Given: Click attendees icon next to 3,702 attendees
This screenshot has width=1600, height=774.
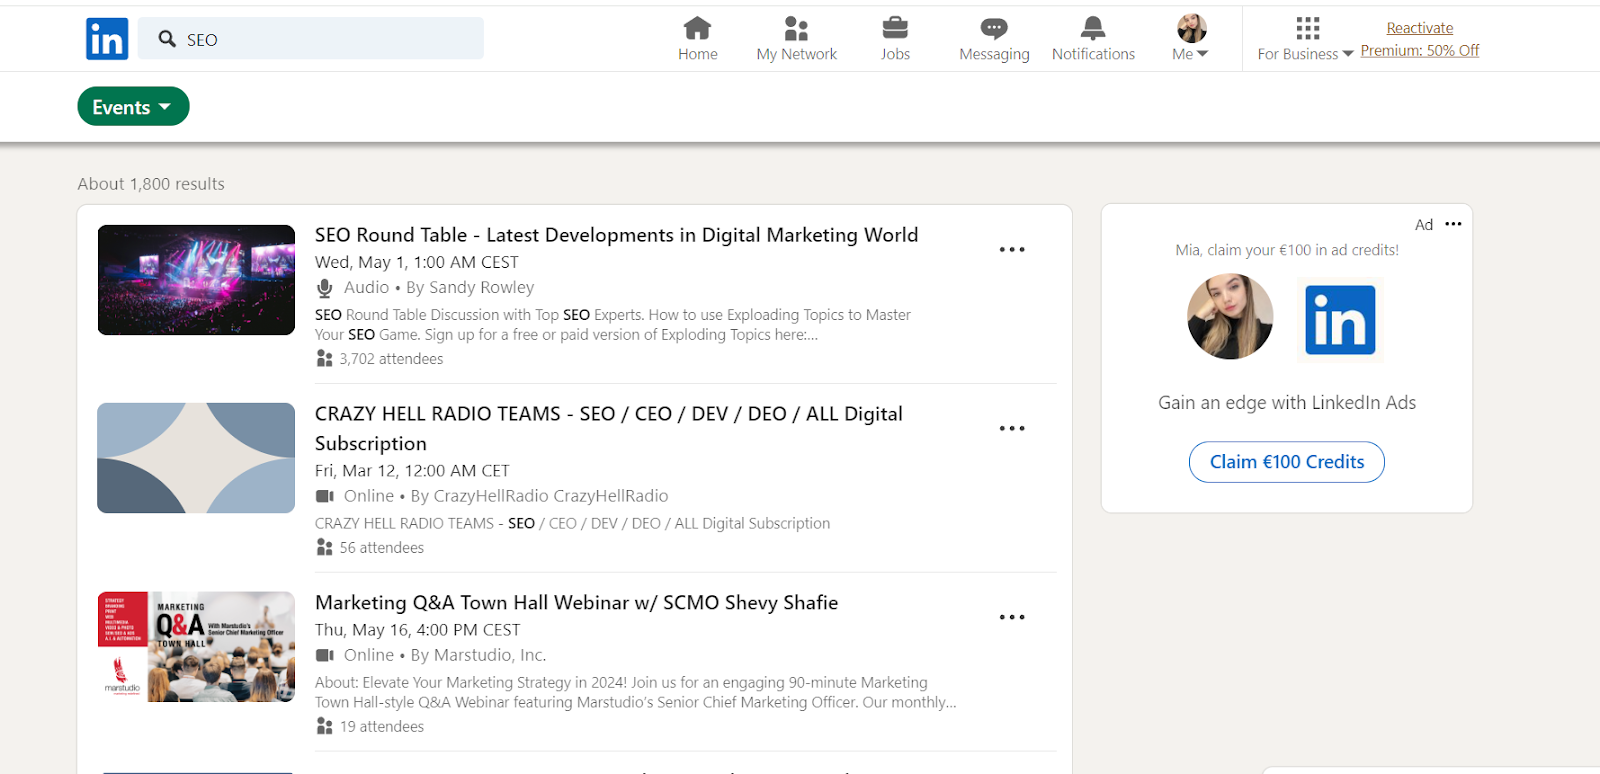Looking at the screenshot, I should point(324,358).
